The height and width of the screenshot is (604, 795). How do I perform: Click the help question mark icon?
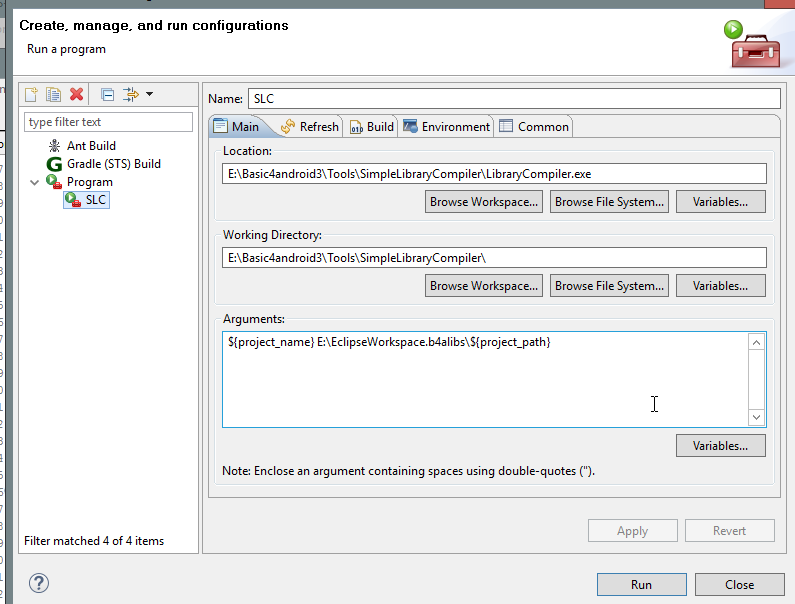39,583
